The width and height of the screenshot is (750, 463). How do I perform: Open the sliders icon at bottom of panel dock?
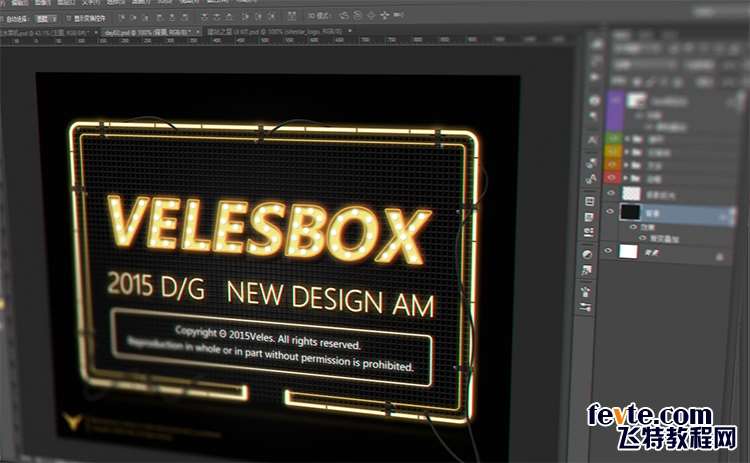pos(585,308)
